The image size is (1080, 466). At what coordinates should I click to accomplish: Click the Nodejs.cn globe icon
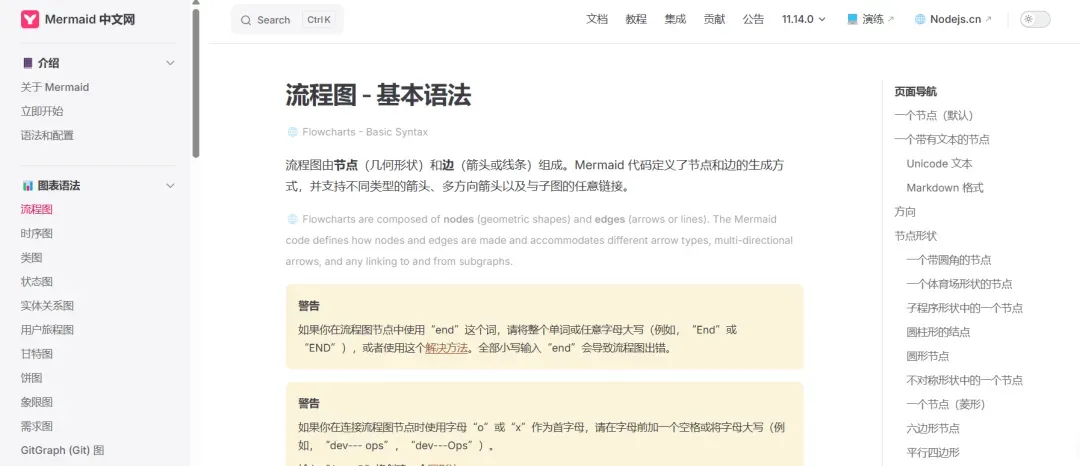[x=920, y=19]
